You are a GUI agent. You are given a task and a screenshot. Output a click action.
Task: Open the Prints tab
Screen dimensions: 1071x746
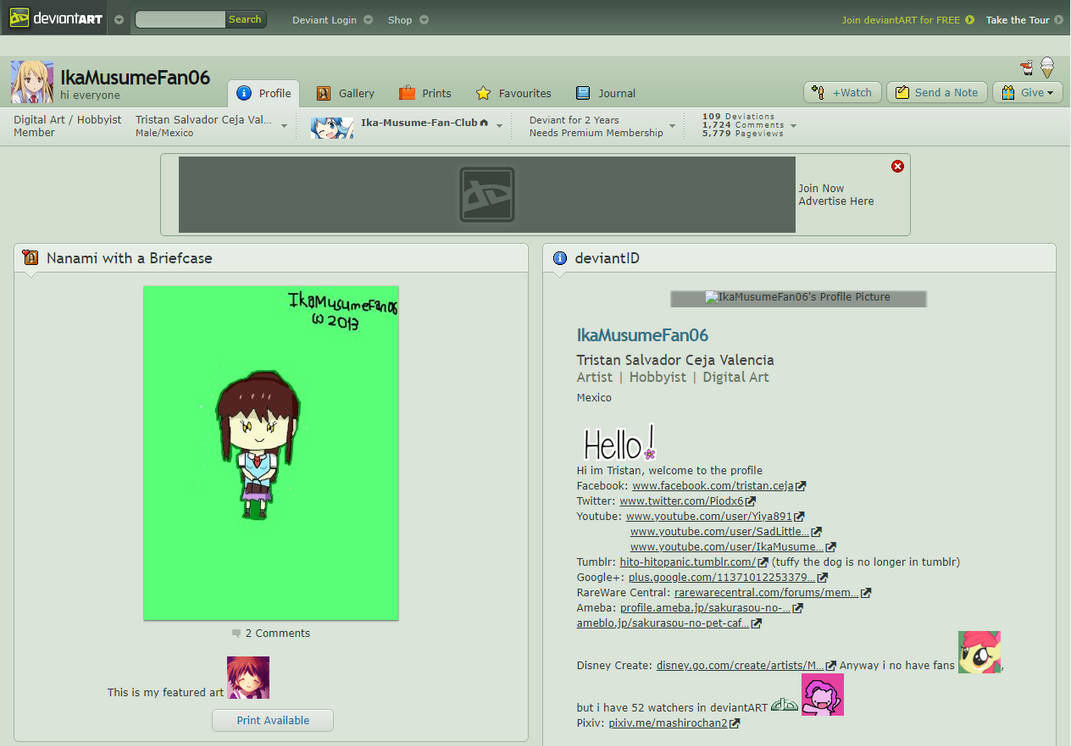pyautogui.click(x=425, y=94)
